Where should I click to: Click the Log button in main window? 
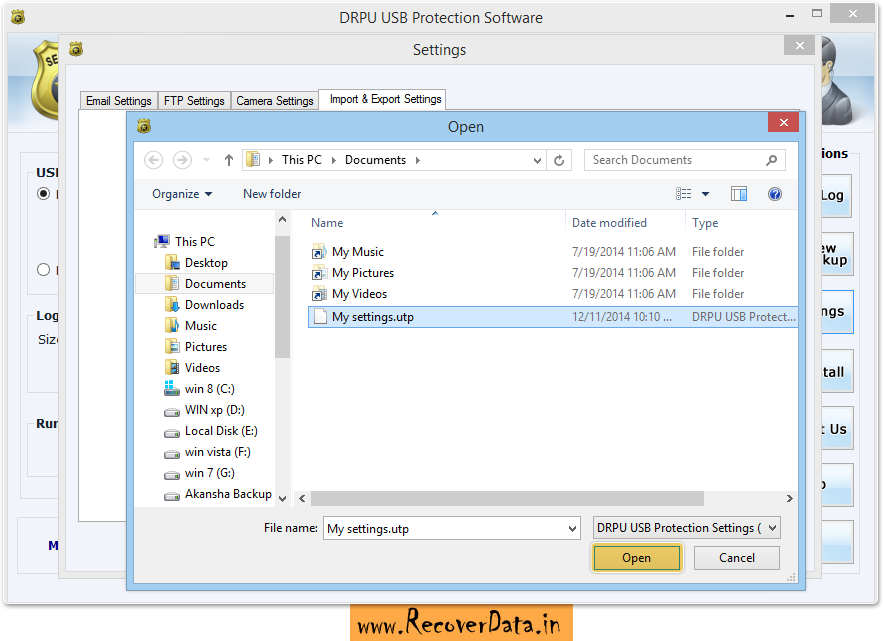click(x=836, y=195)
